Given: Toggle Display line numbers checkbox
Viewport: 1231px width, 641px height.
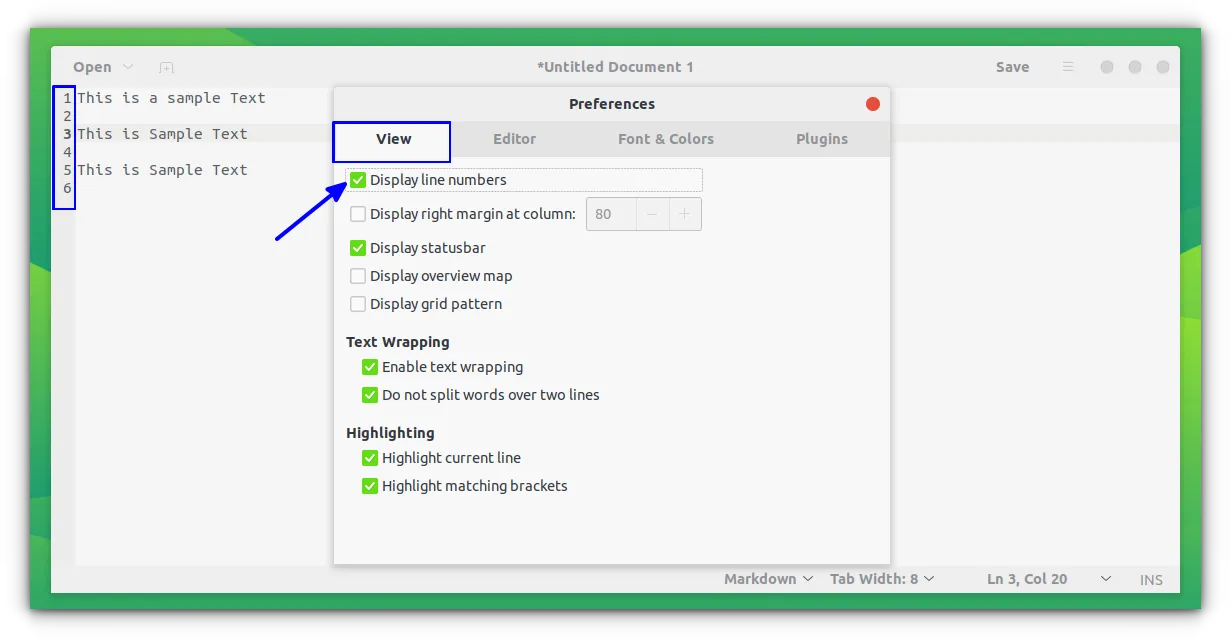Looking at the screenshot, I should tap(358, 180).
